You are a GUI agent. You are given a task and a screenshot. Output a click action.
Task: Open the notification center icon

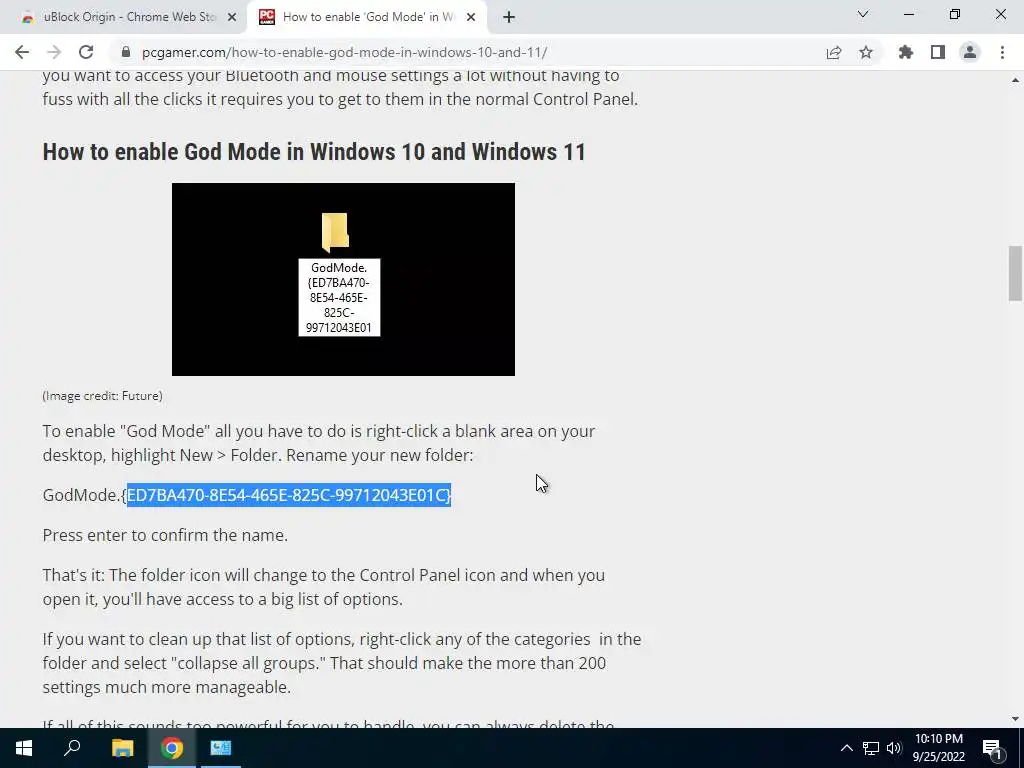point(993,748)
